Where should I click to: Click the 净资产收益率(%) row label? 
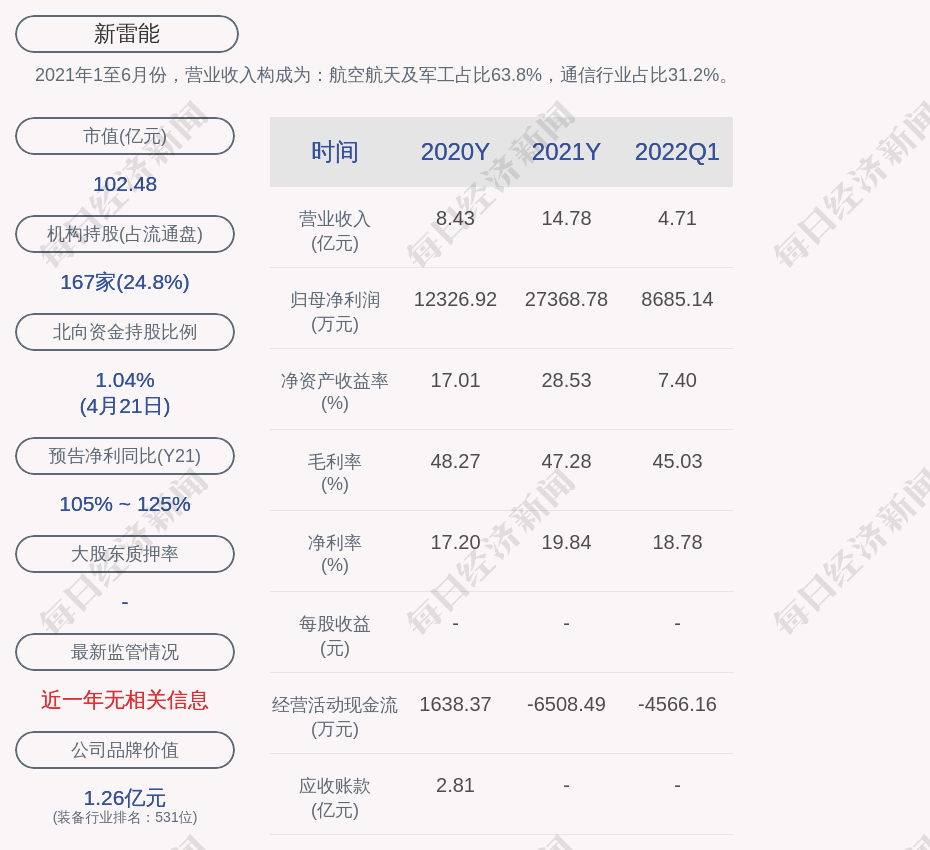(x=335, y=392)
